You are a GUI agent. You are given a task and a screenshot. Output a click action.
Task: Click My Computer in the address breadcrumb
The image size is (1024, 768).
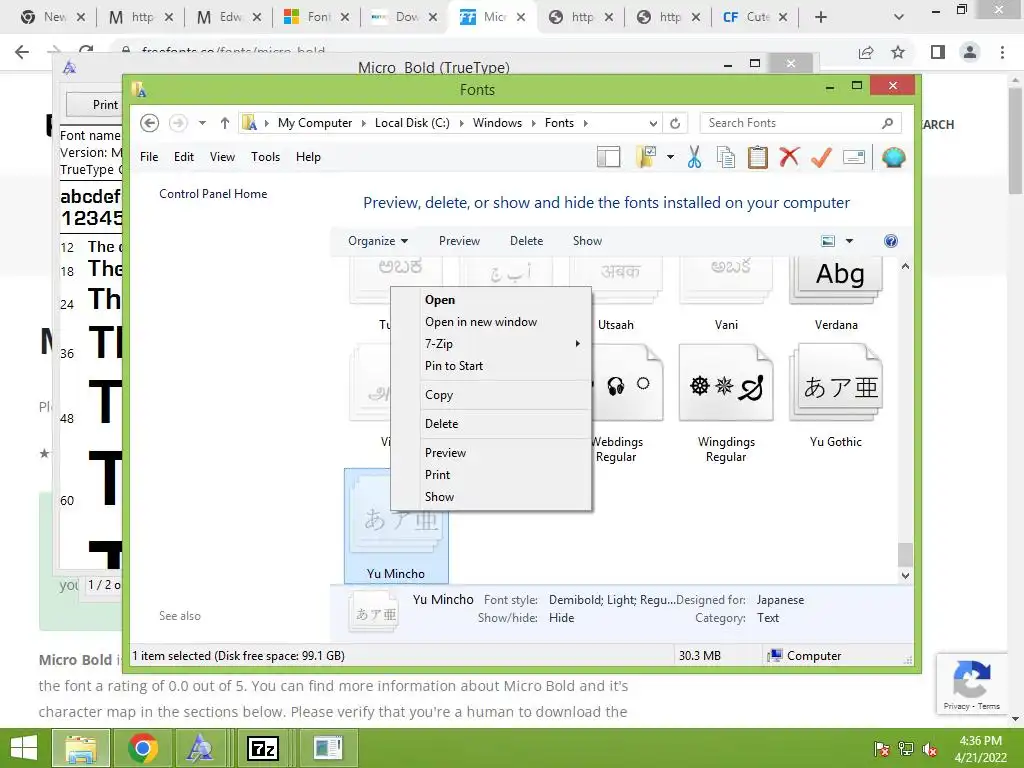(315, 123)
